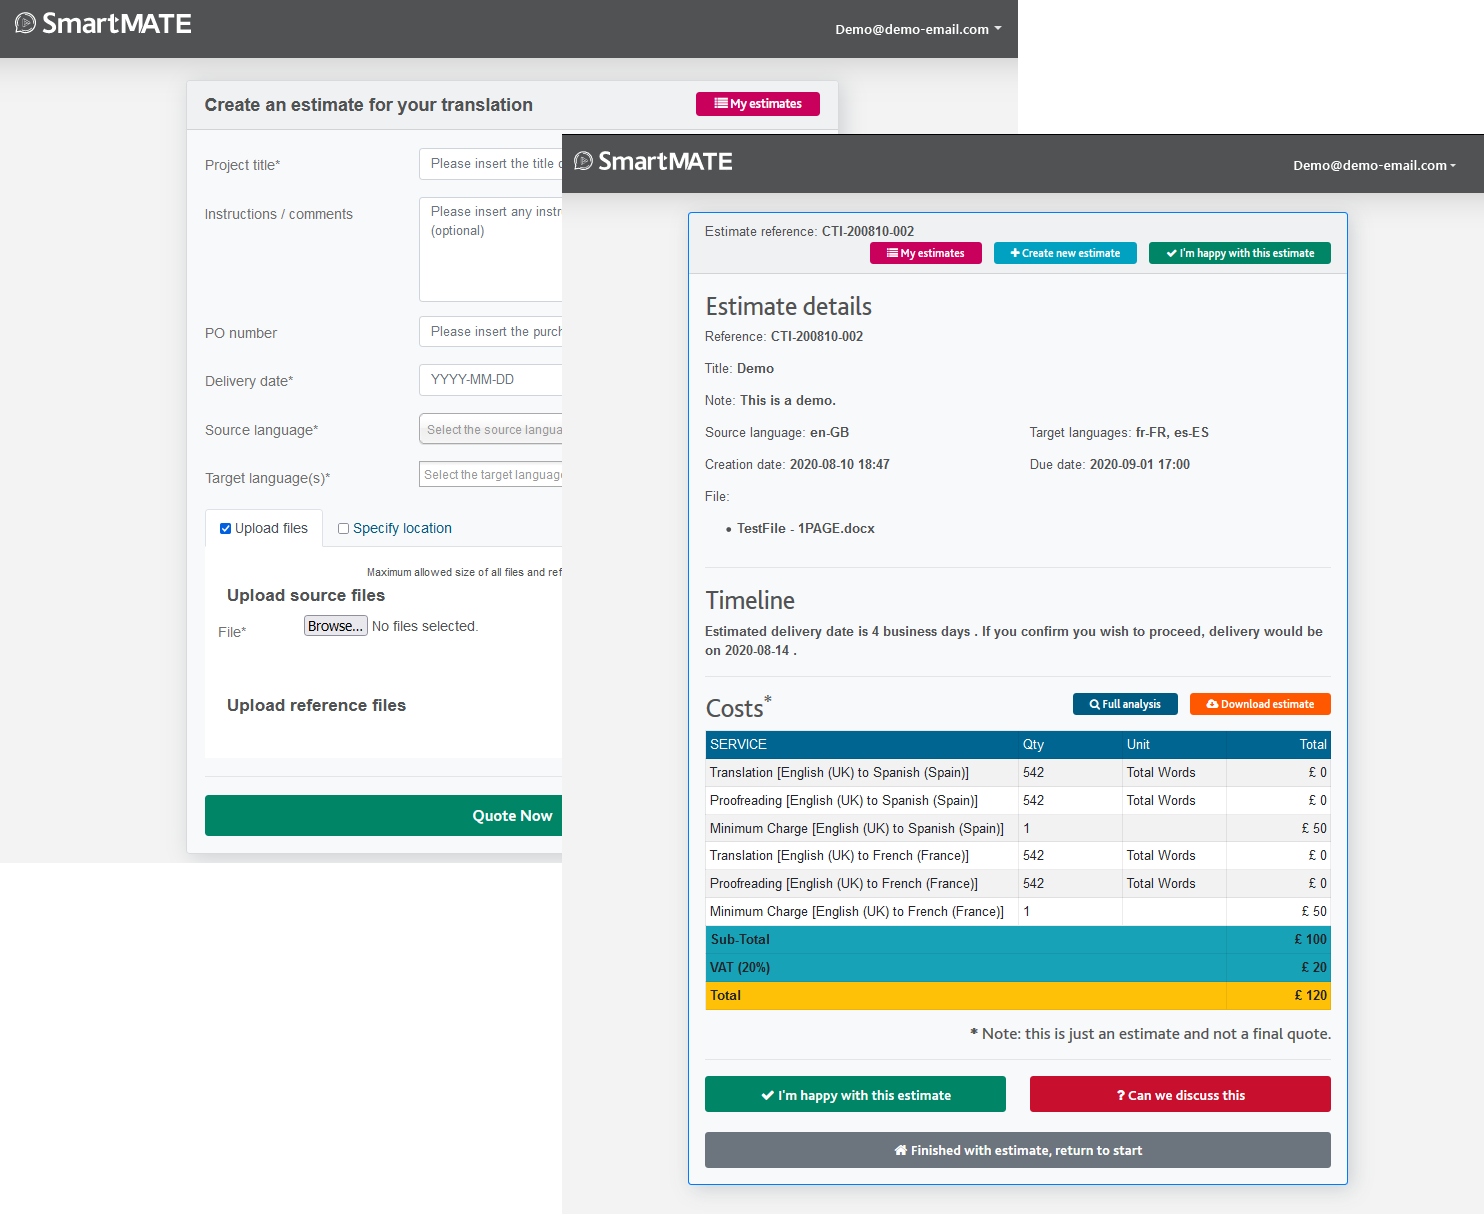Screen dimensions: 1484x1214
Task: Click the list icon on the pink My estimates button
Action: click(721, 104)
